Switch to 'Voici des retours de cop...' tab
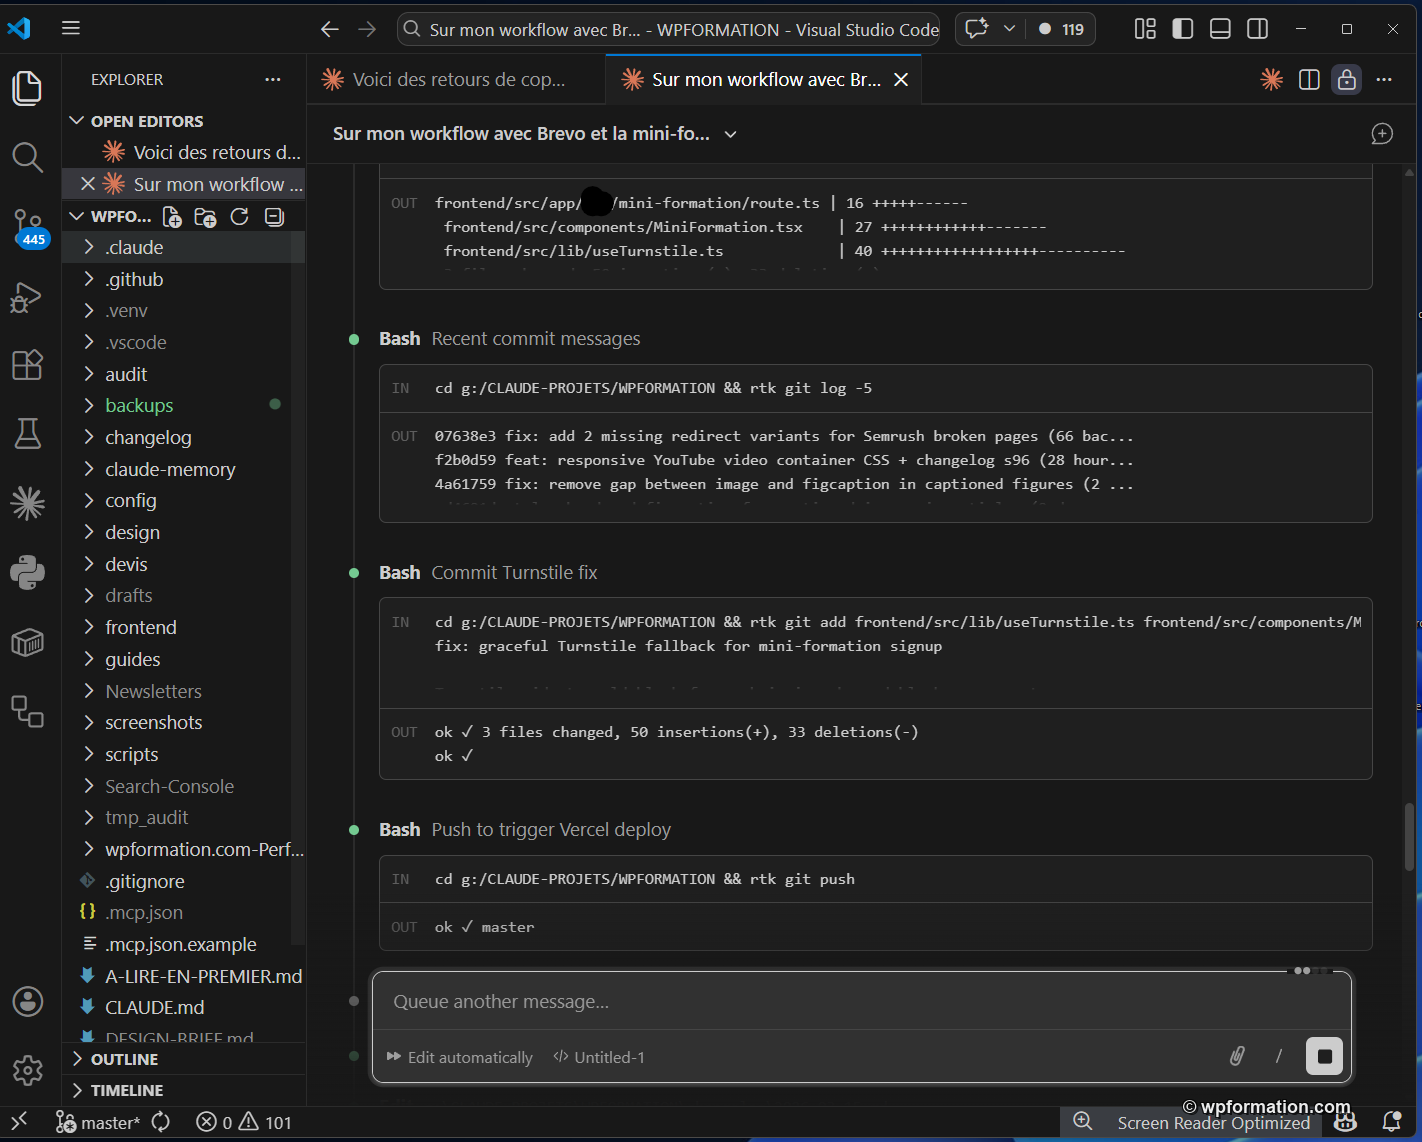This screenshot has height=1142, width=1422. (x=456, y=79)
